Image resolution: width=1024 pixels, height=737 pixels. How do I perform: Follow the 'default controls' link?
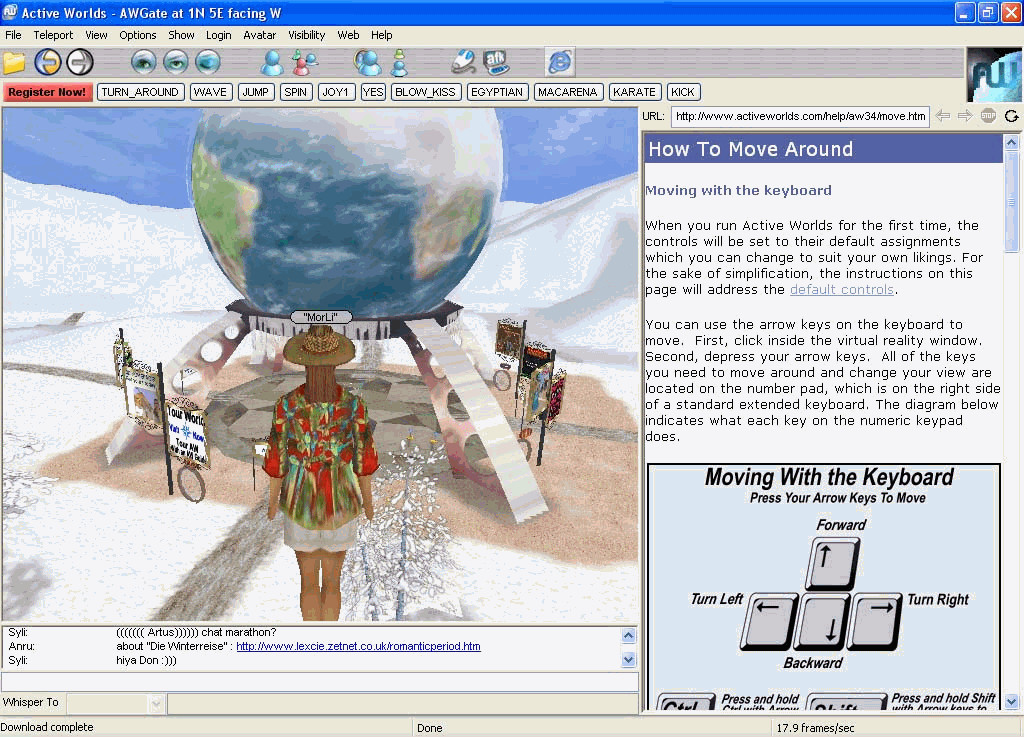point(842,289)
